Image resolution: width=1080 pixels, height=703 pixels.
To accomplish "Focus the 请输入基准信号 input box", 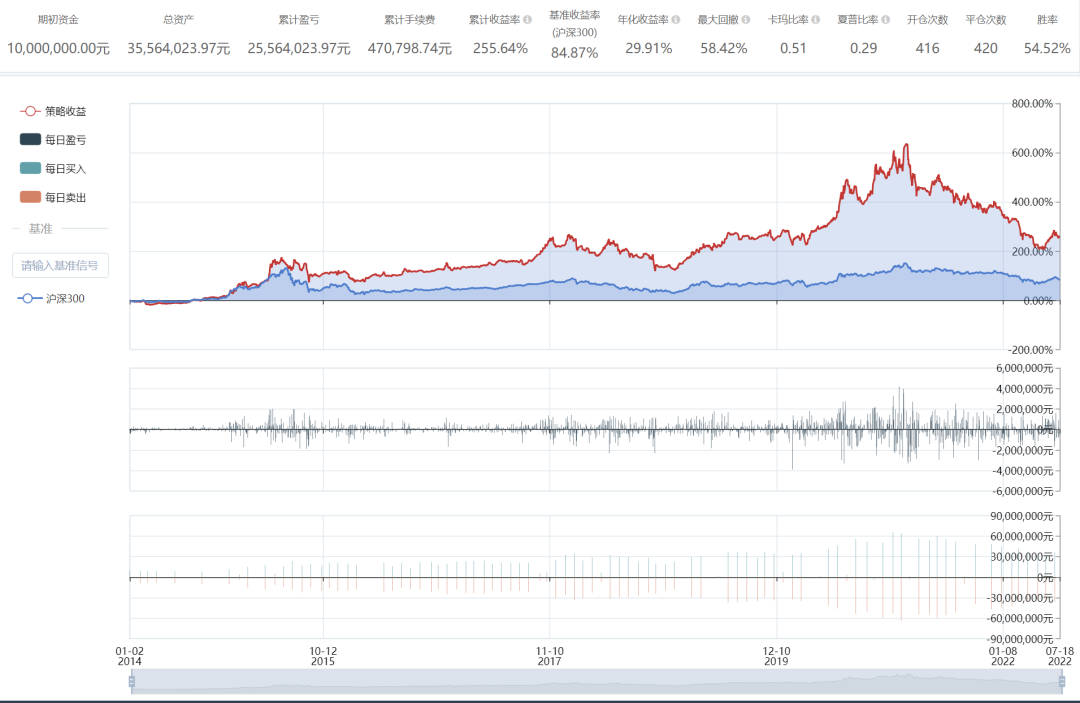I will click(60, 265).
